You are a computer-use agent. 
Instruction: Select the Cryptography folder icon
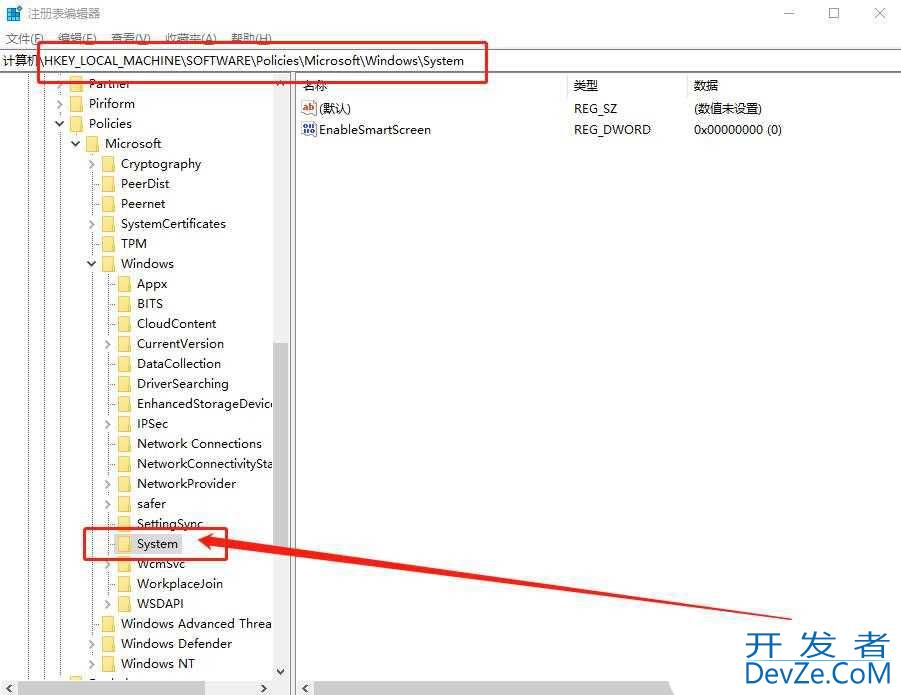coord(109,164)
